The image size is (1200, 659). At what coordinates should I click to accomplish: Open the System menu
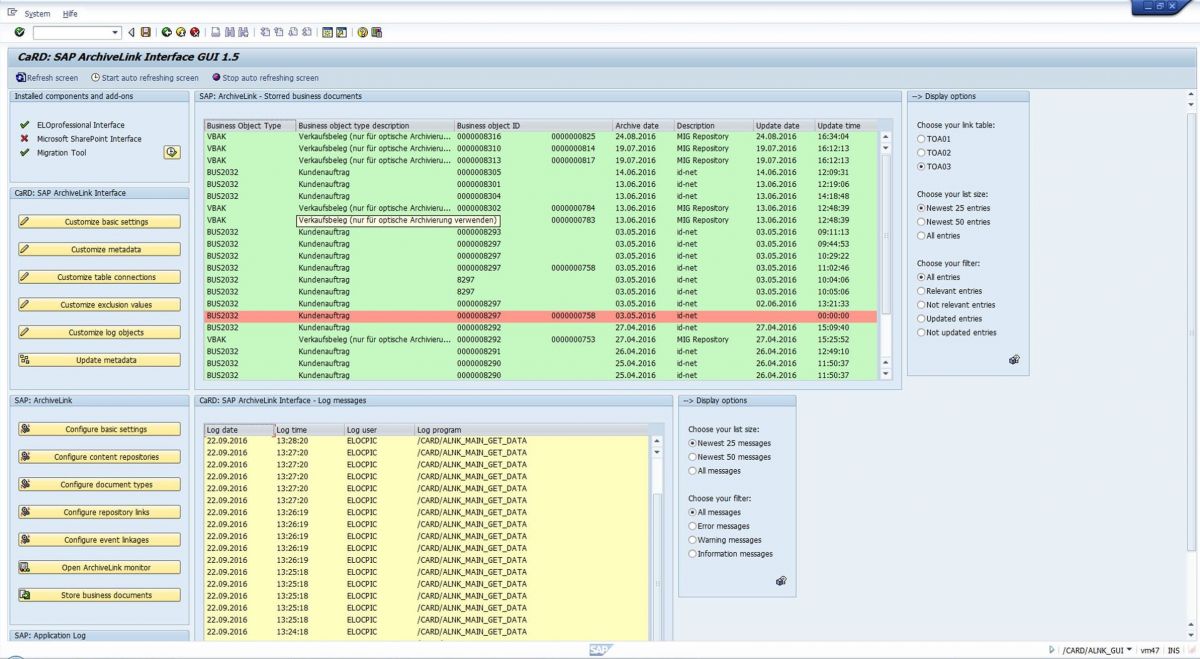[37, 14]
